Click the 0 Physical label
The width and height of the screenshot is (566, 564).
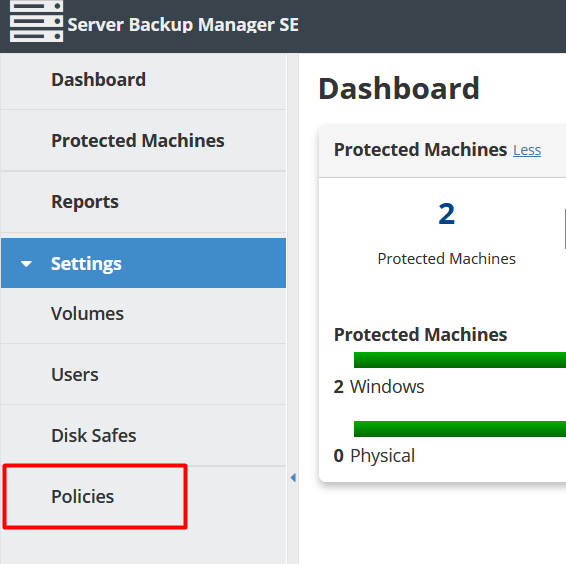point(374,456)
